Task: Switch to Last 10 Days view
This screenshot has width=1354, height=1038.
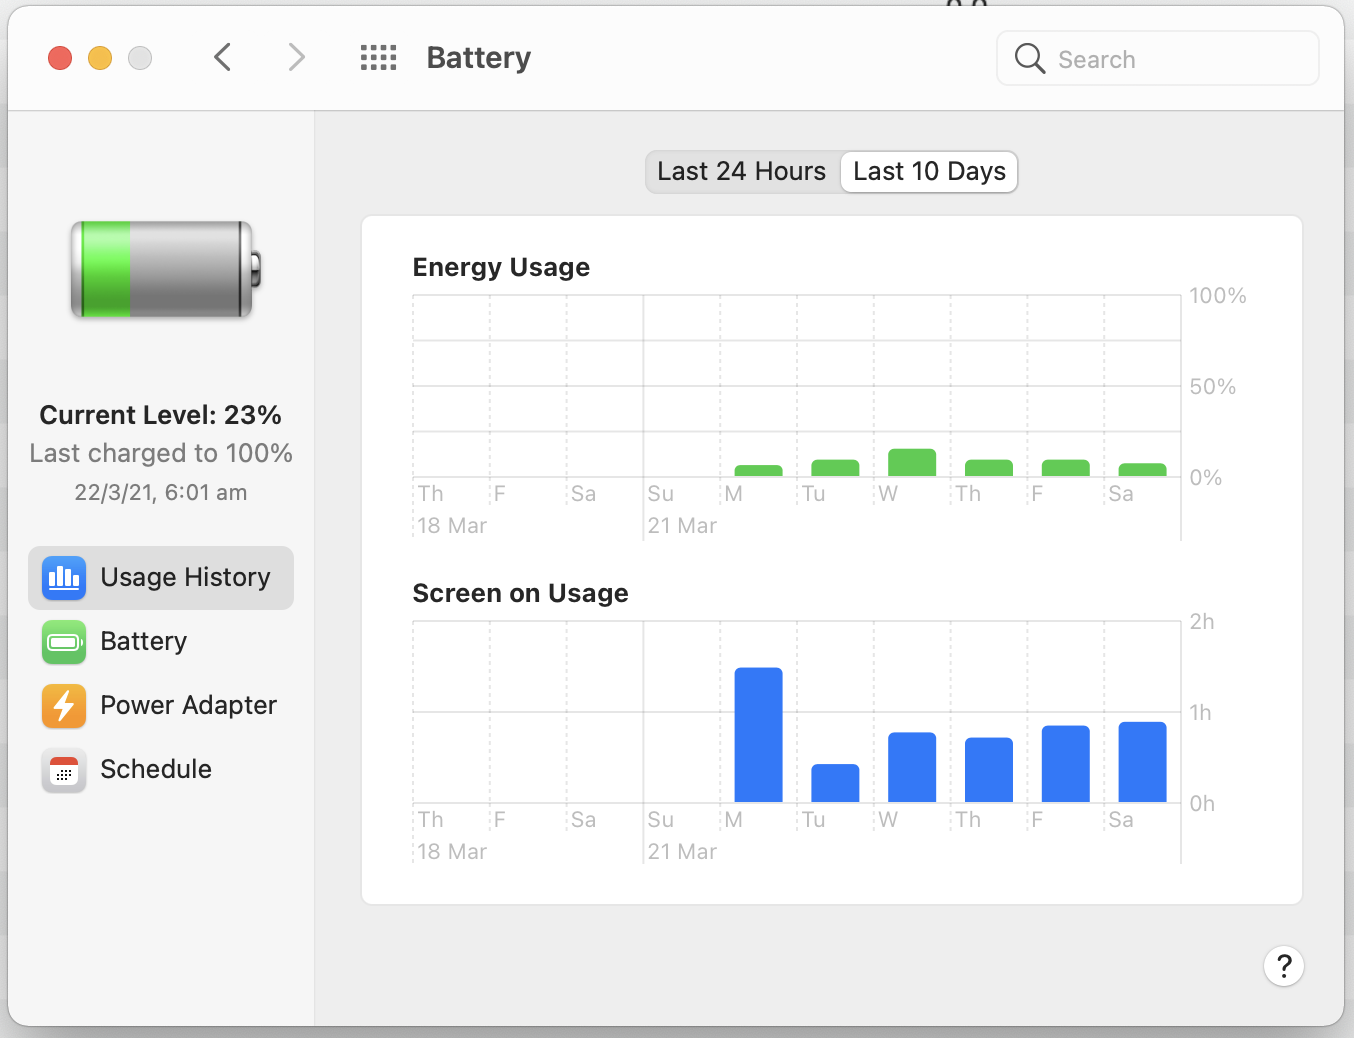Action: 929,172
